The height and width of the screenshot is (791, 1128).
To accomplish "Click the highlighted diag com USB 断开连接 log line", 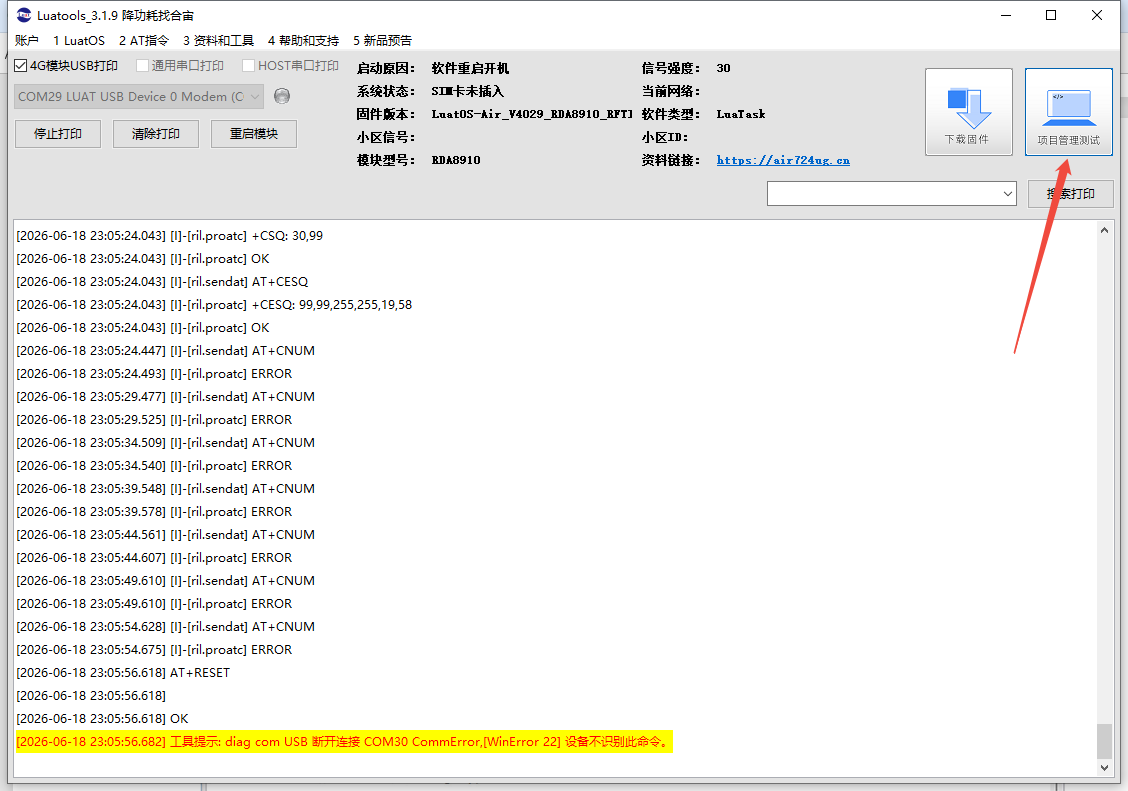I will (x=344, y=741).
